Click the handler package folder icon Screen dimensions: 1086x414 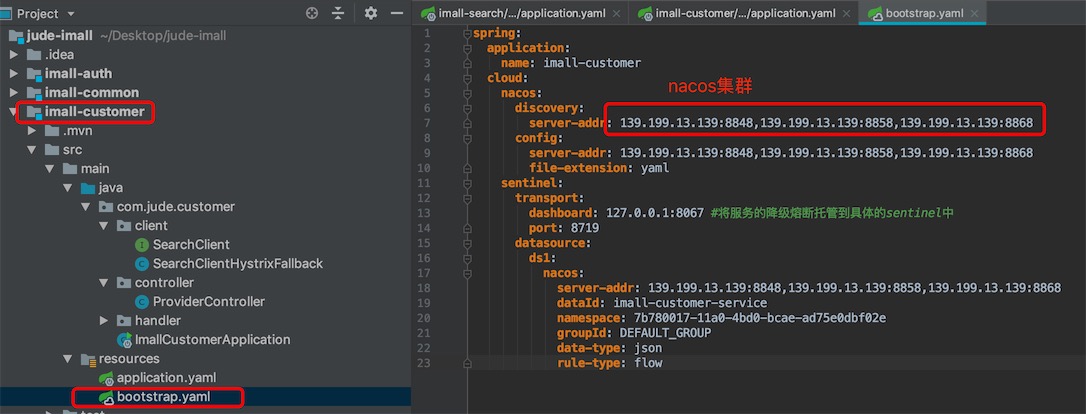pos(124,321)
